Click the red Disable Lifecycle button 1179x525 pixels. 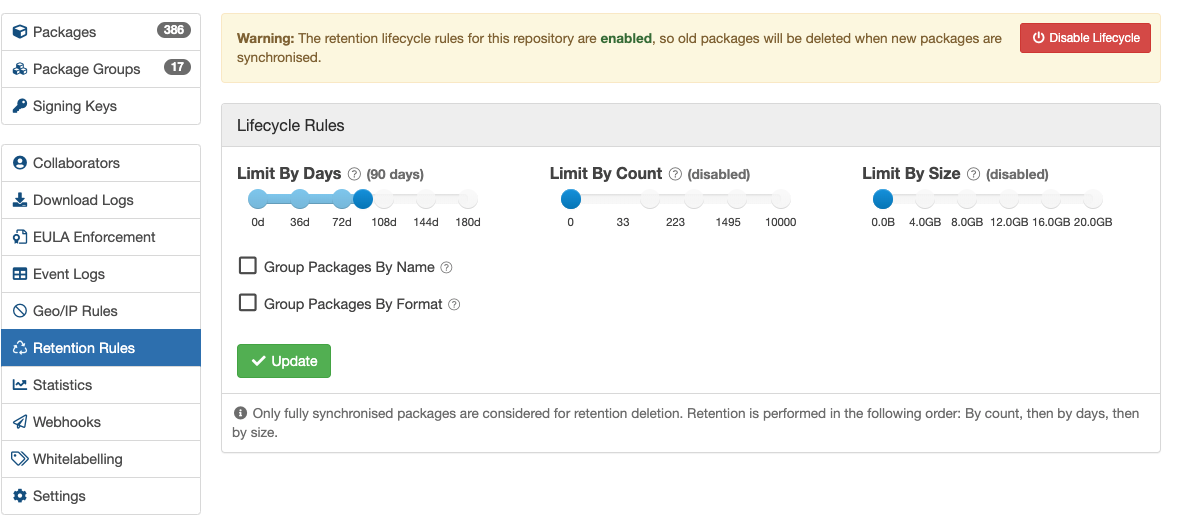[x=1085, y=38]
